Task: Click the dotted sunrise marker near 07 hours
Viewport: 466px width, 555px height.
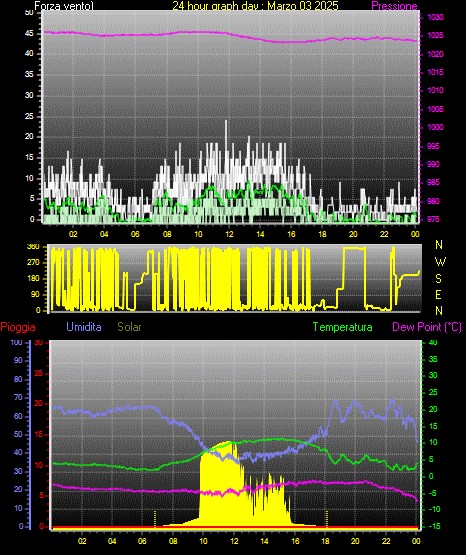Action: (155, 519)
